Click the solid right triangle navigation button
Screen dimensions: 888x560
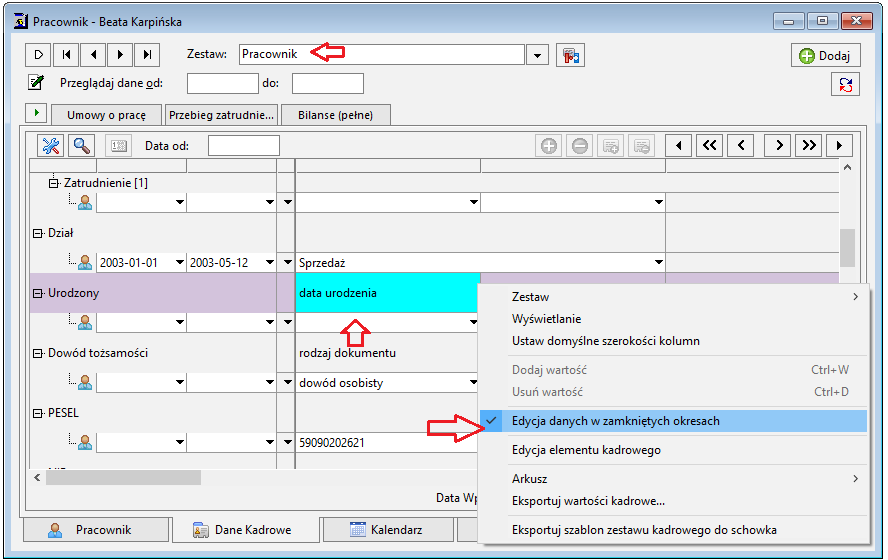click(839, 146)
